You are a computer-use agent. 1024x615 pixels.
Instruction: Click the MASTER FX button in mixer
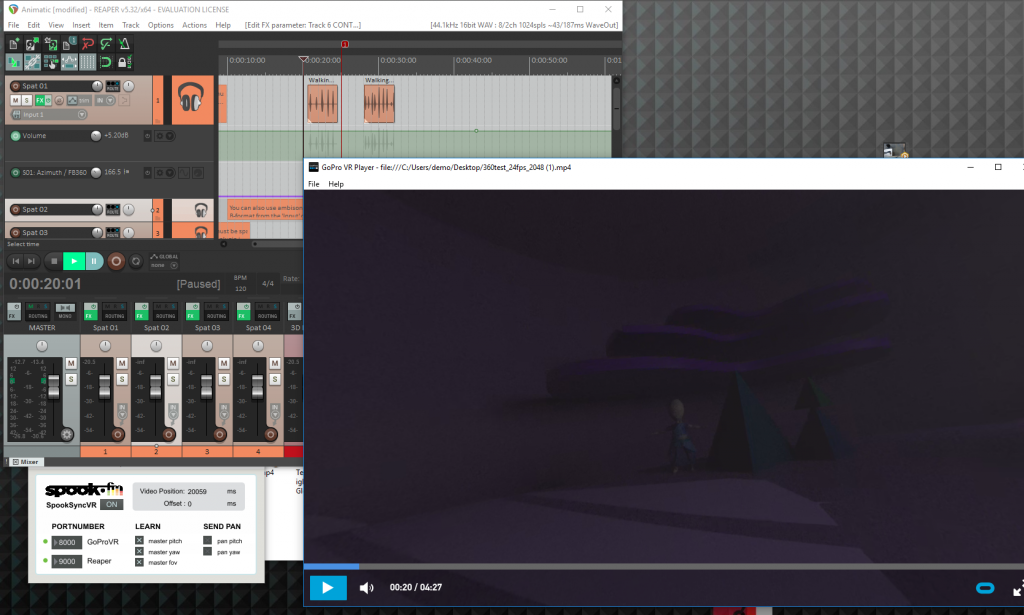click(x=14, y=311)
